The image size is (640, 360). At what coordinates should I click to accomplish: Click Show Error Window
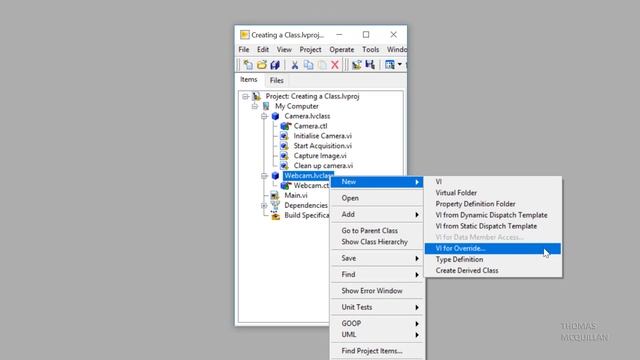(x=377, y=291)
